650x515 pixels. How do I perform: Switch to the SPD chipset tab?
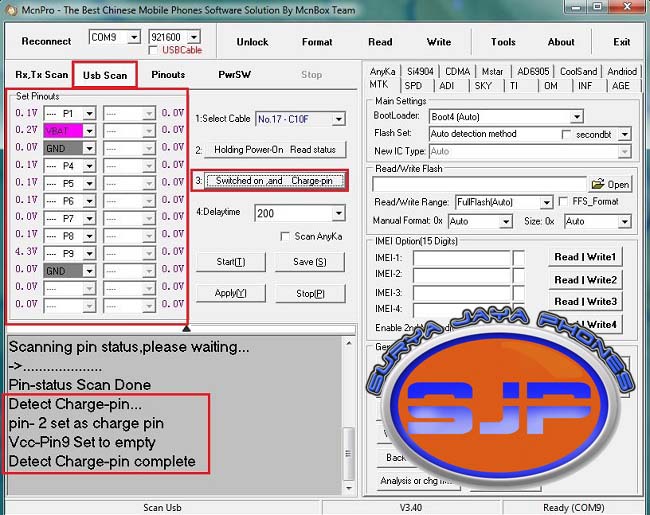(413, 86)
